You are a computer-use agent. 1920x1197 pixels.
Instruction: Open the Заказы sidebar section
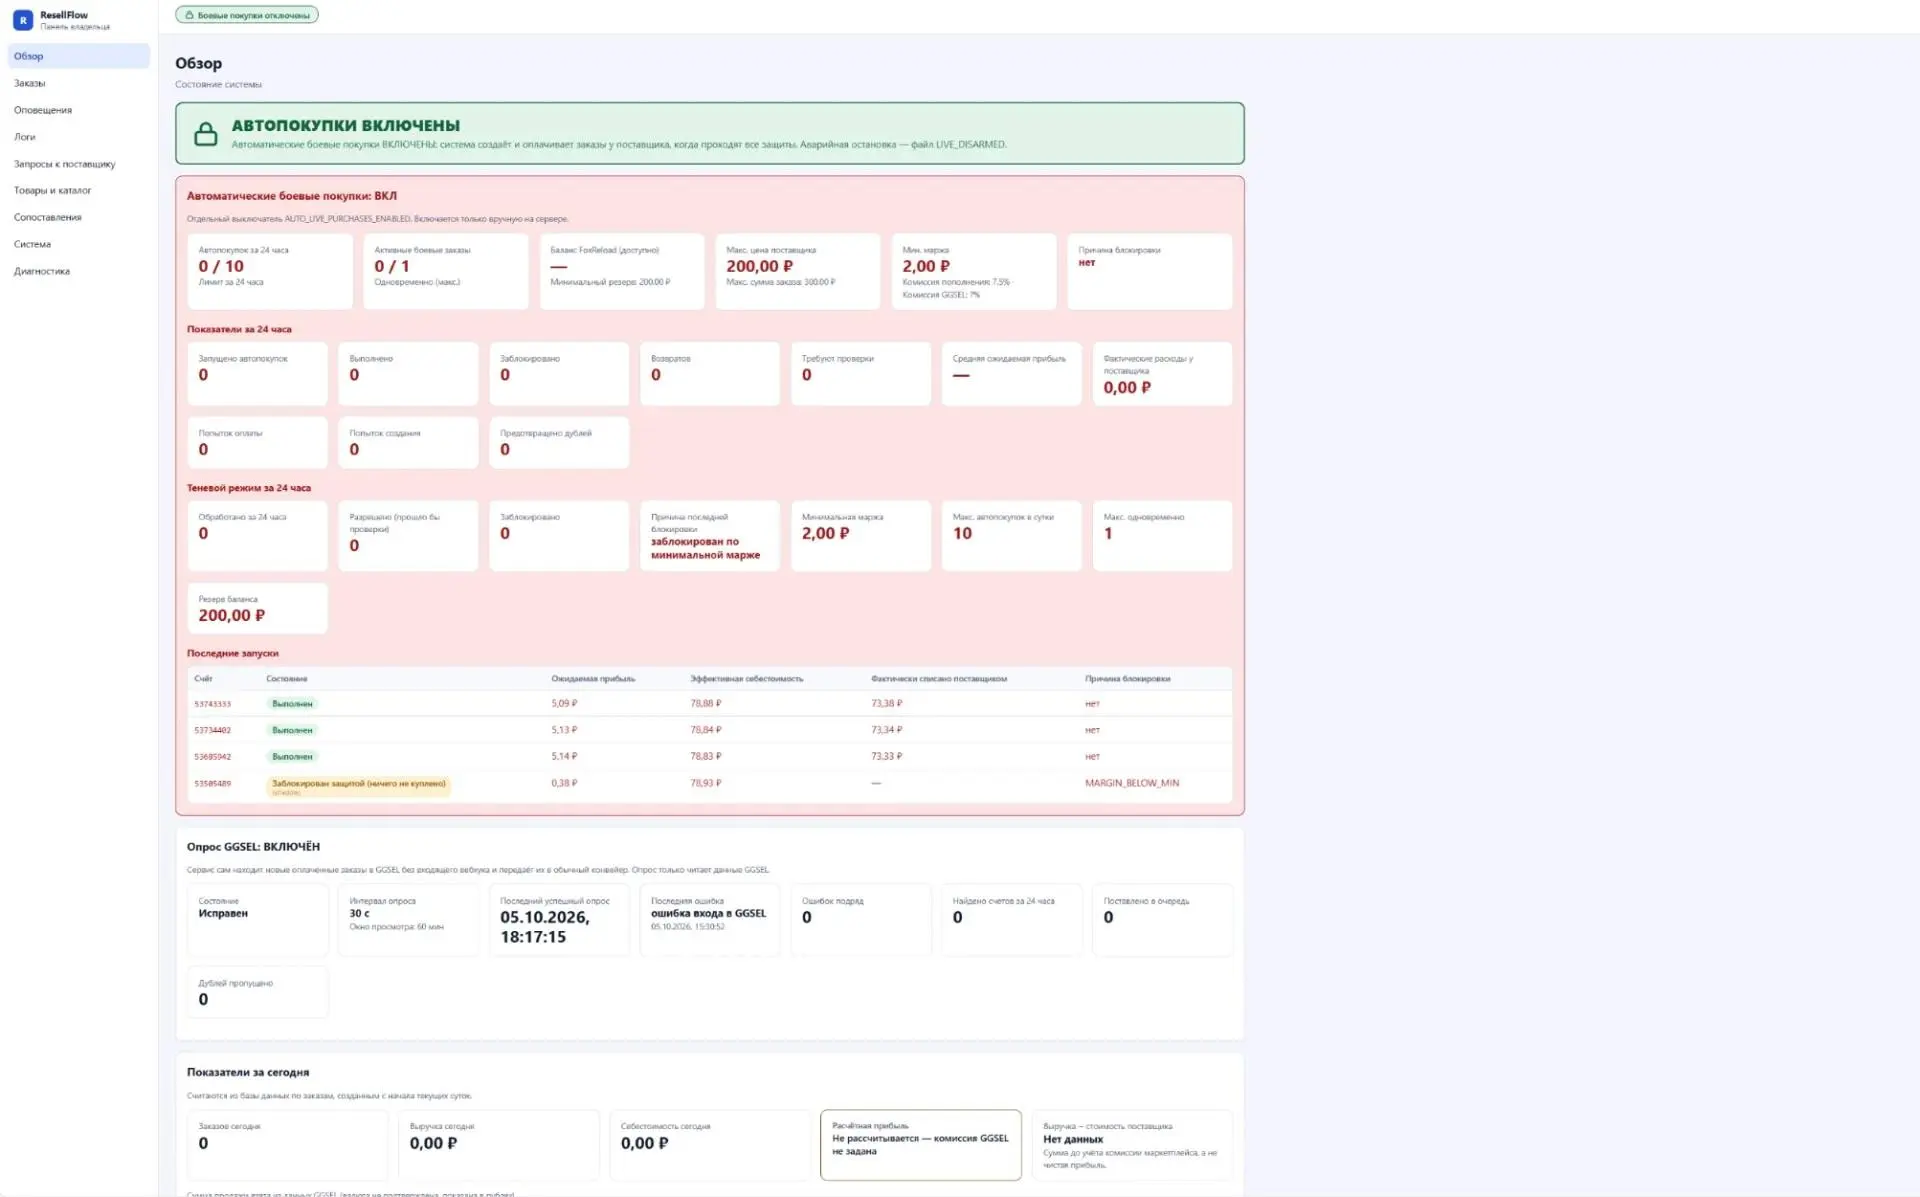(79, 83)
